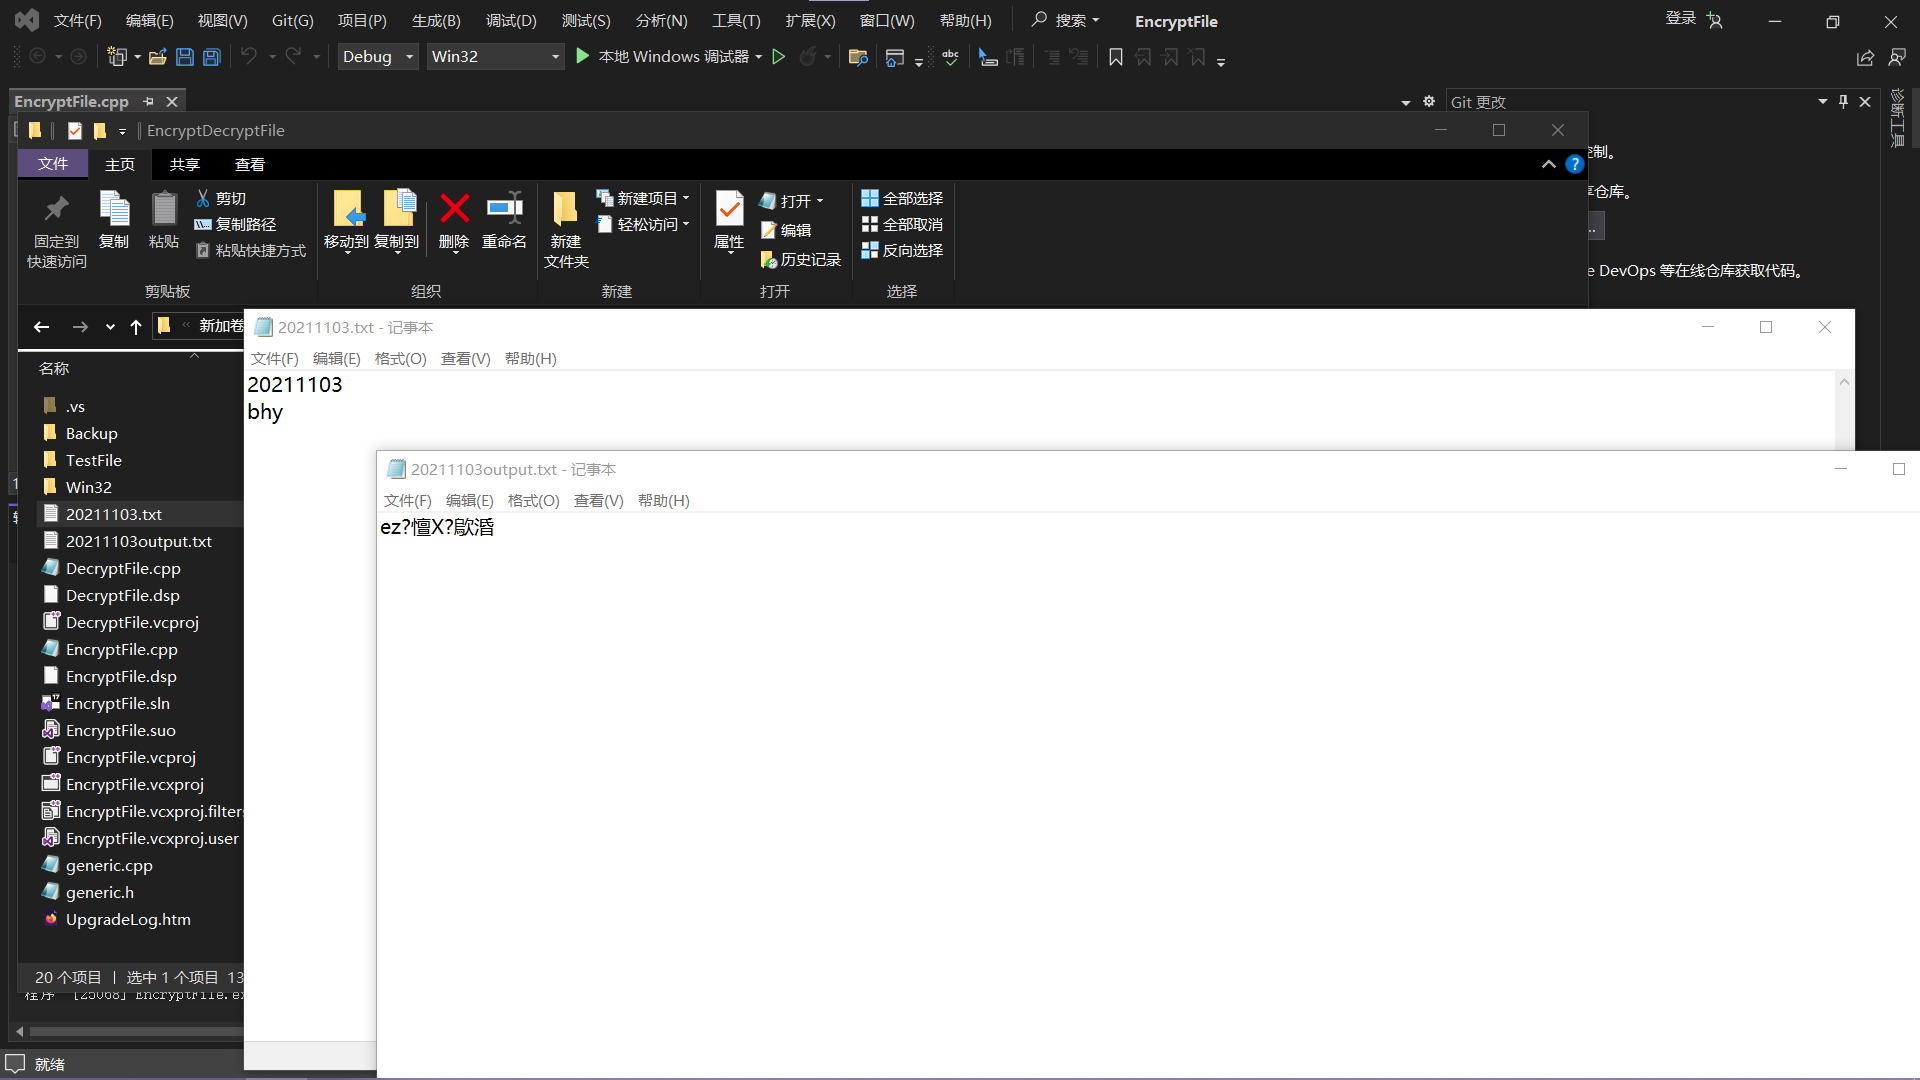
Task: Select EncryptFile.sln in file list
Action: 118,704
